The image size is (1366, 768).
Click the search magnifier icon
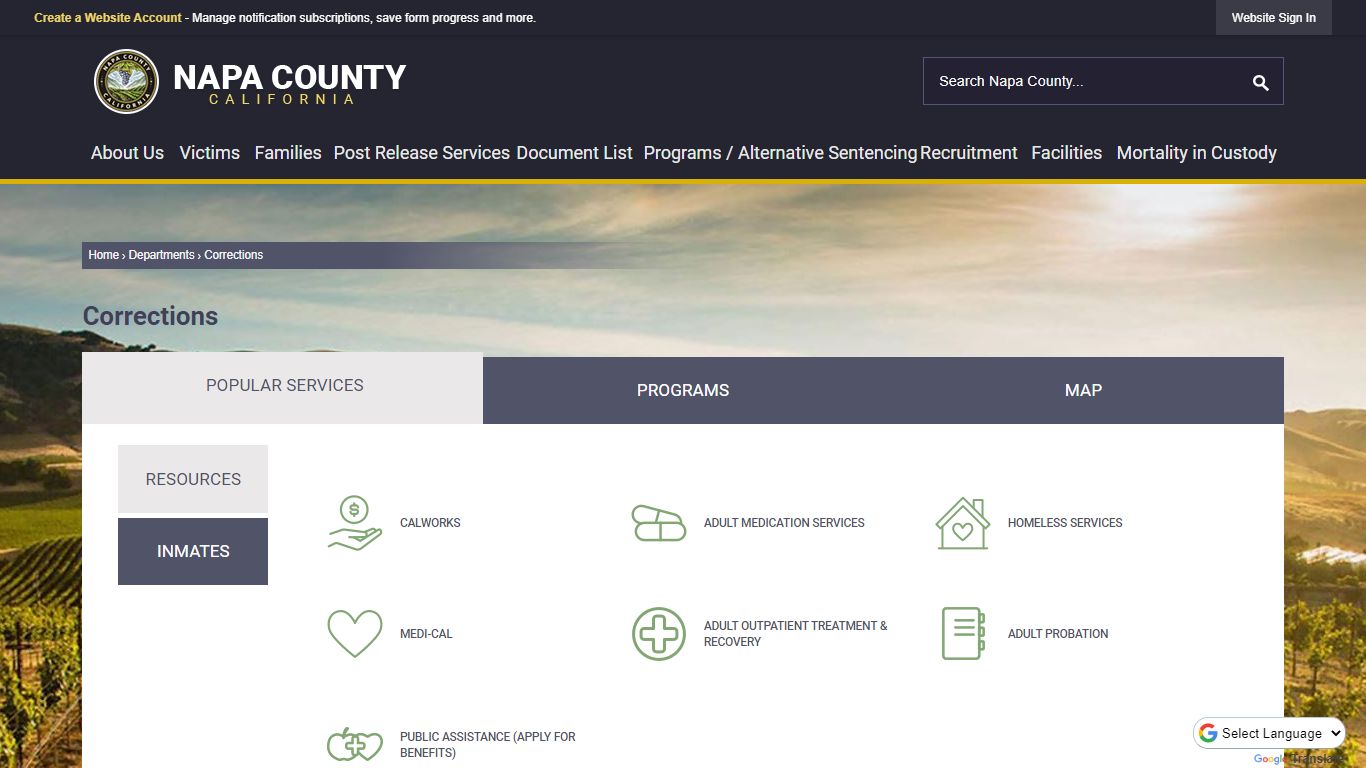point(1260,82)
